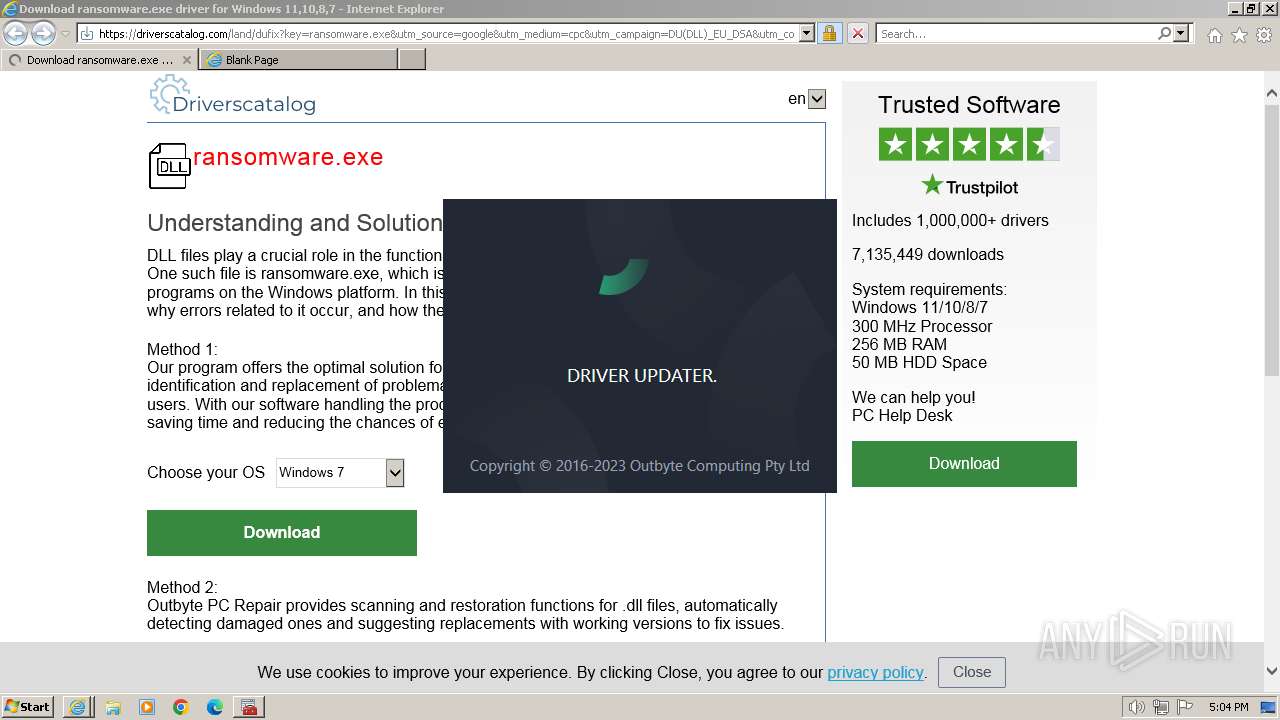Open File Explorer folder in taskbar
The height and width of the screenshot is (720, 1280).
(113, 707)
